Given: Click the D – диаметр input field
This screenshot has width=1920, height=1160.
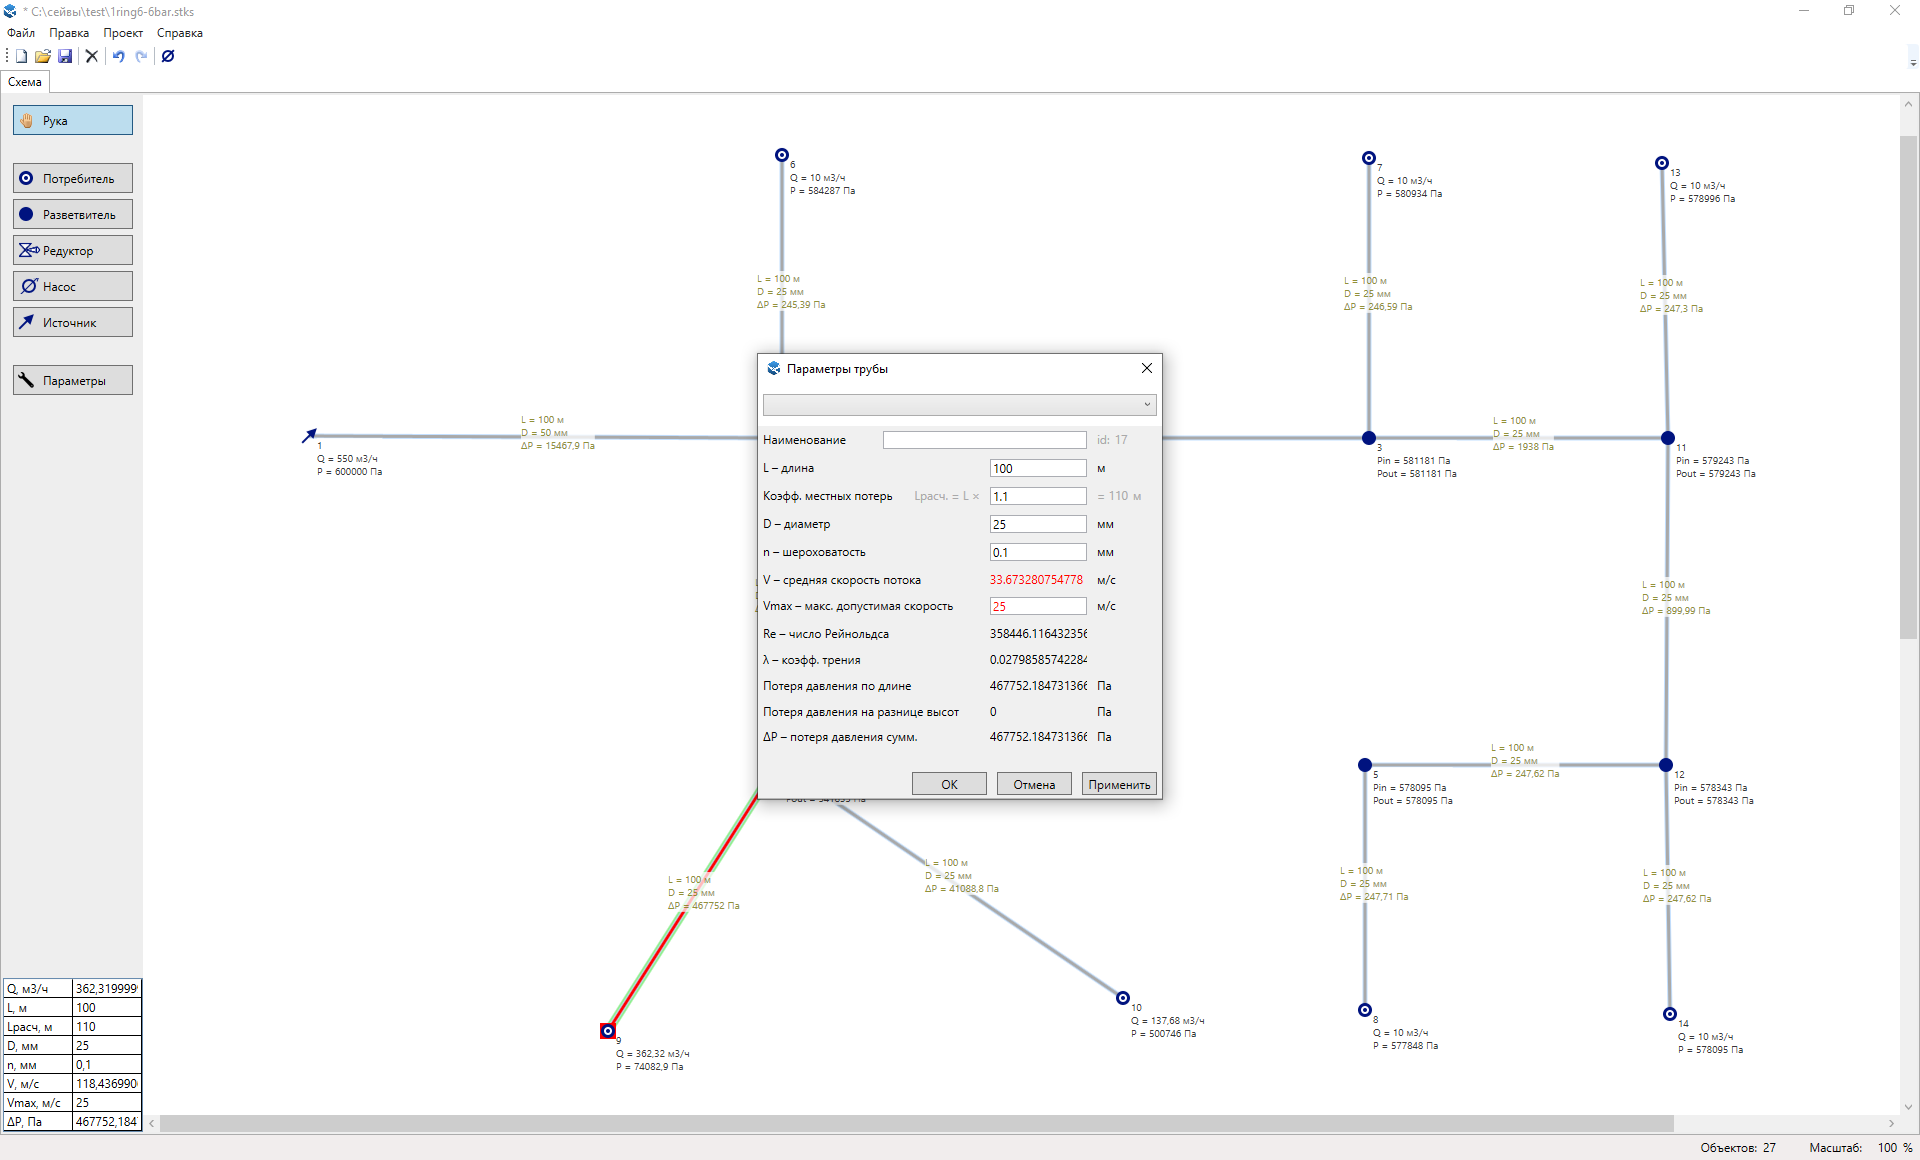Looking at the screenshot, I should click(1037, 524).
